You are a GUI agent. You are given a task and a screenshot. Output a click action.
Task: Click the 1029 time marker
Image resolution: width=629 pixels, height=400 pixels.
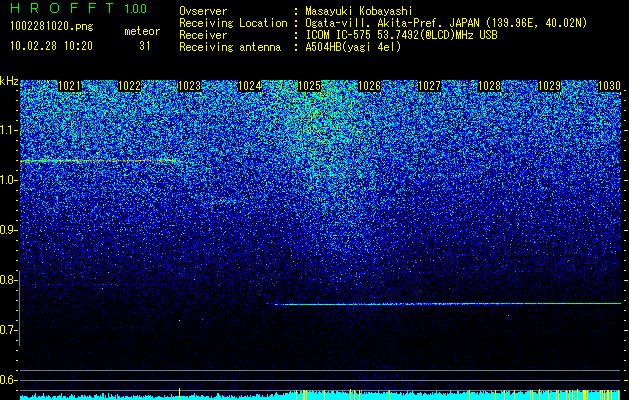(549, 86)
